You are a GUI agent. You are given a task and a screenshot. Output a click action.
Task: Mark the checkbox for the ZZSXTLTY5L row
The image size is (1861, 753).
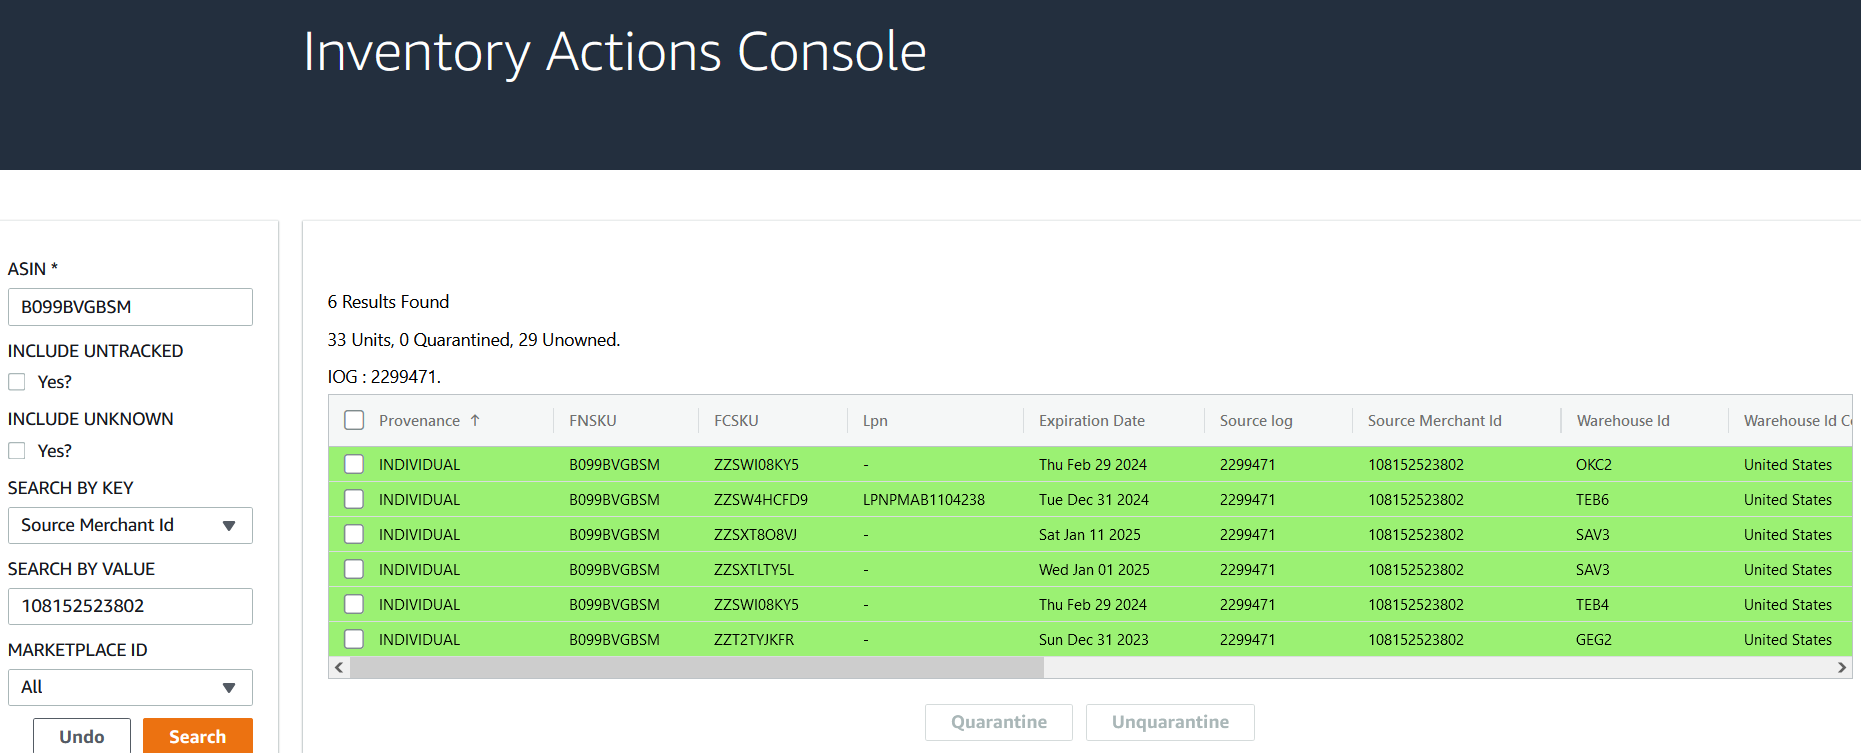pyautogui.click(x=354, y=569)
